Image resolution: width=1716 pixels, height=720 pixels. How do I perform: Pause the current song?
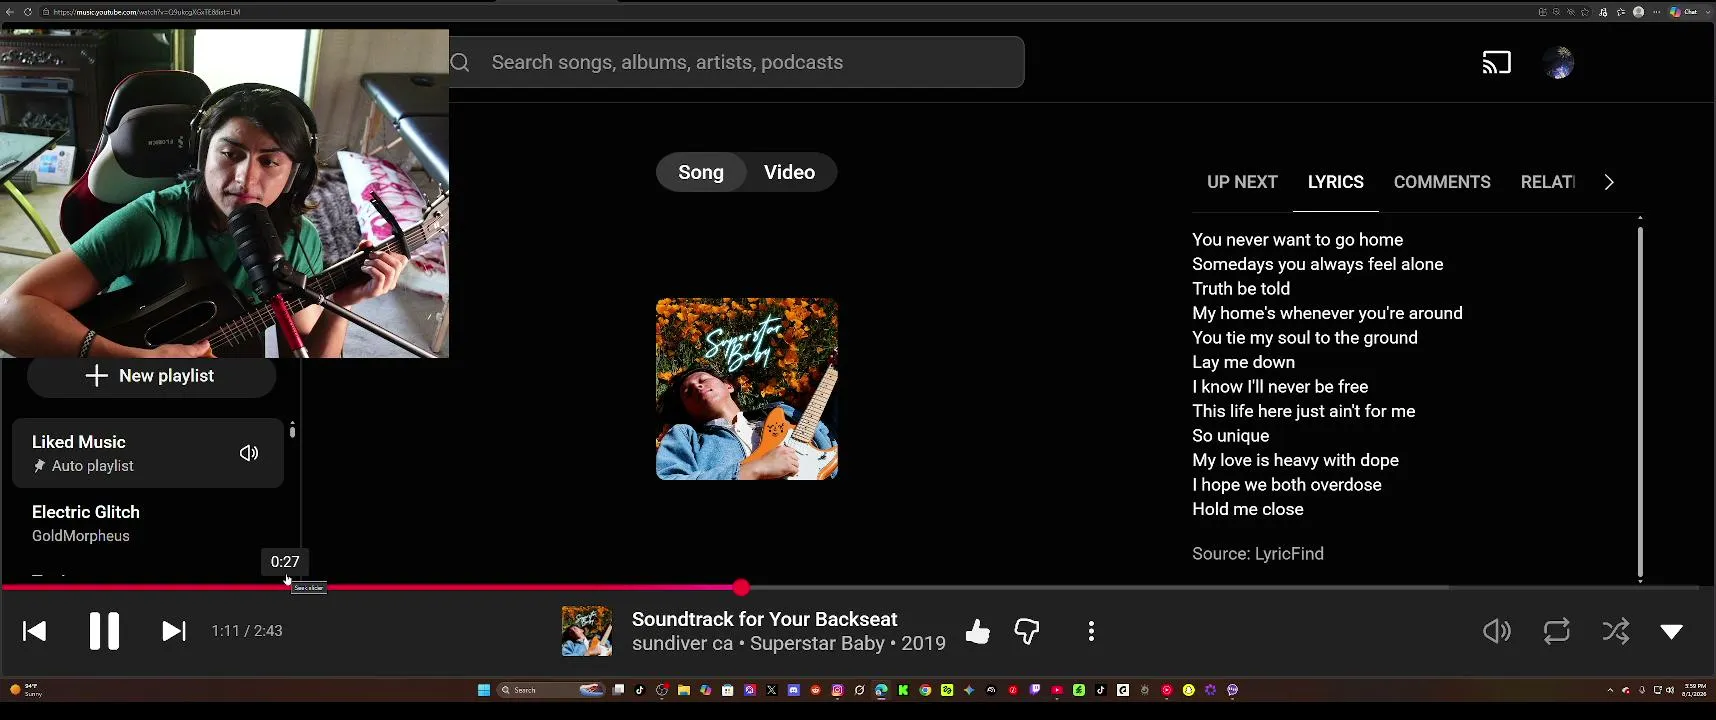(x=104, y=631)
